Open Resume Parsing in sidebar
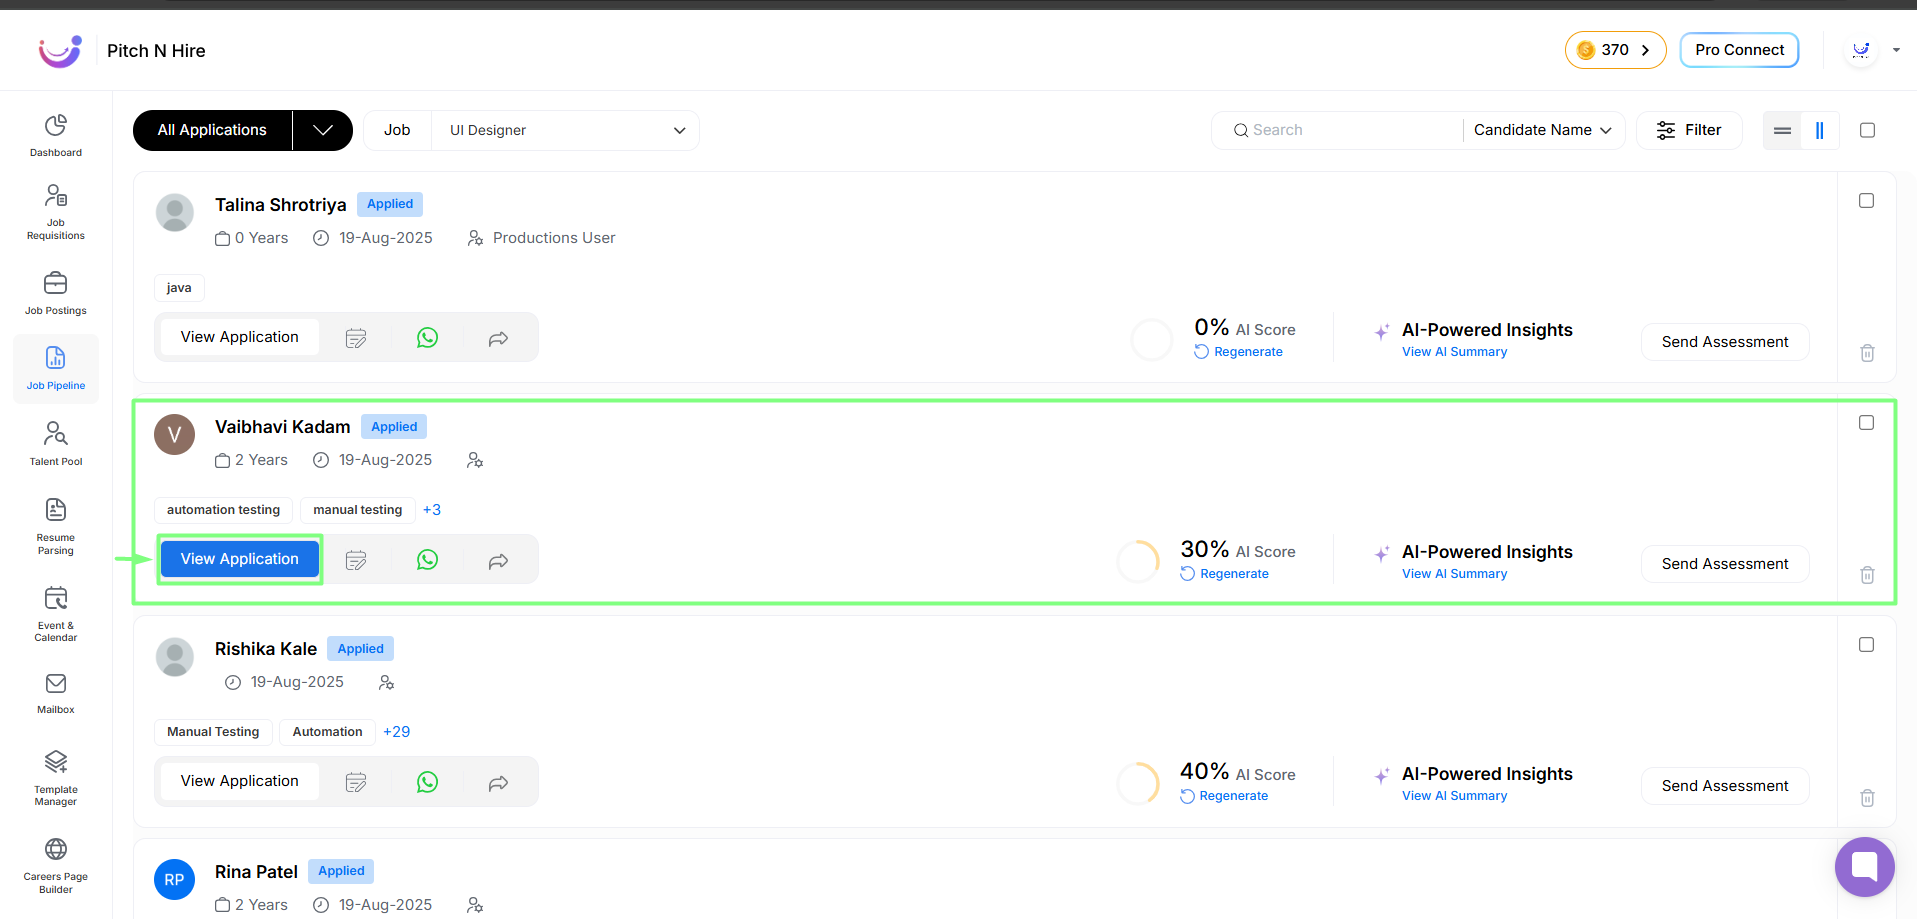This screenshot has height=919, width=1917. (x=56, y=526)
